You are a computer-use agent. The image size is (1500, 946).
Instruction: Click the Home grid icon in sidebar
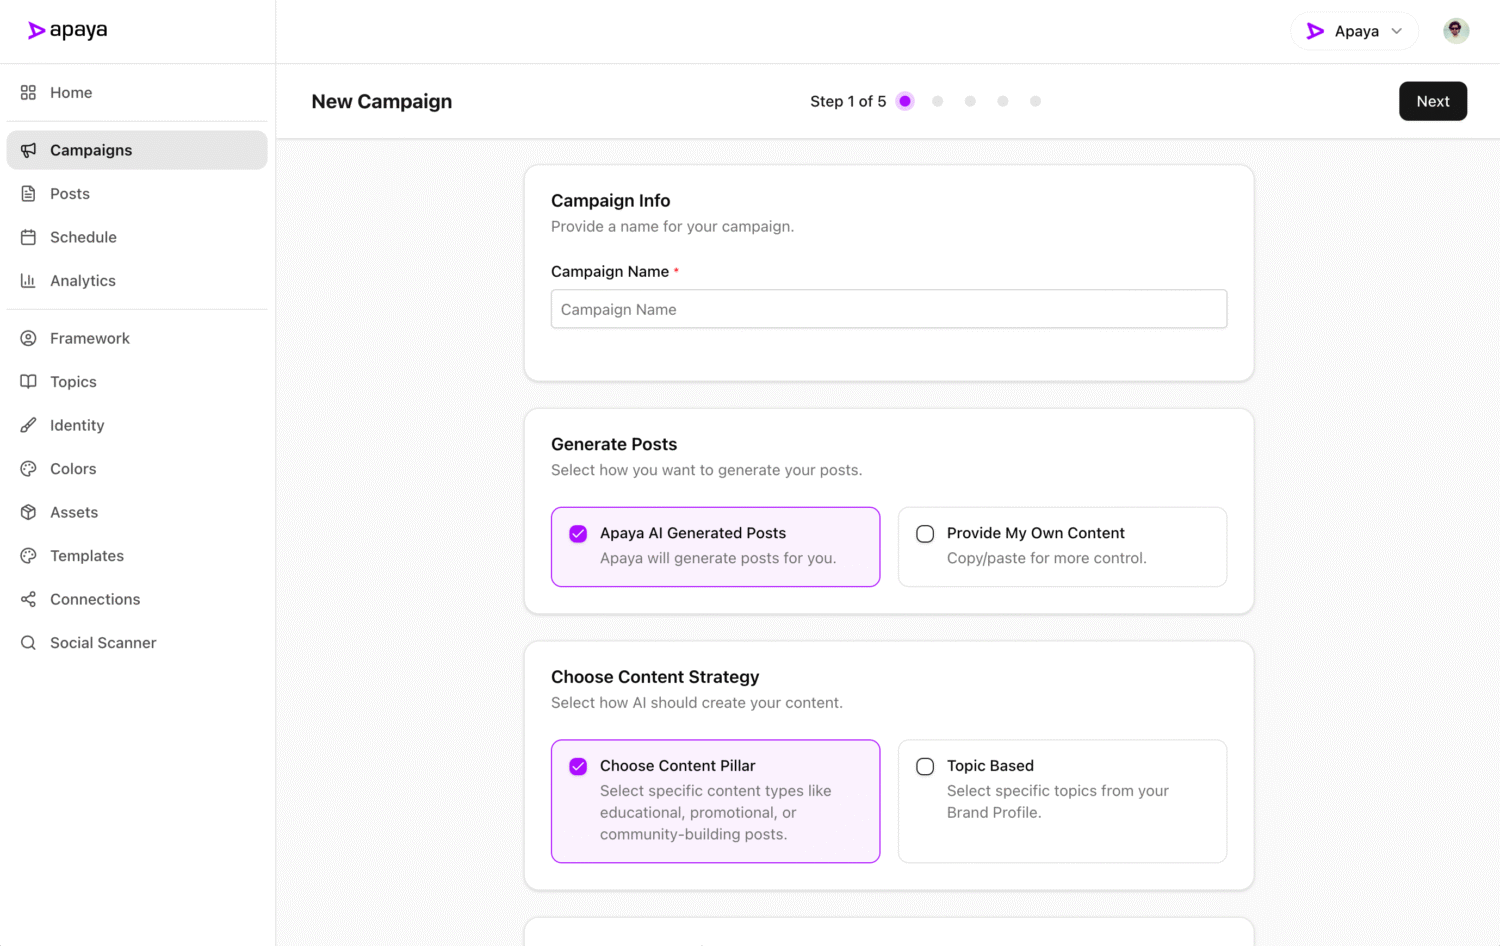pyautogui.click(x=28, y=92)
